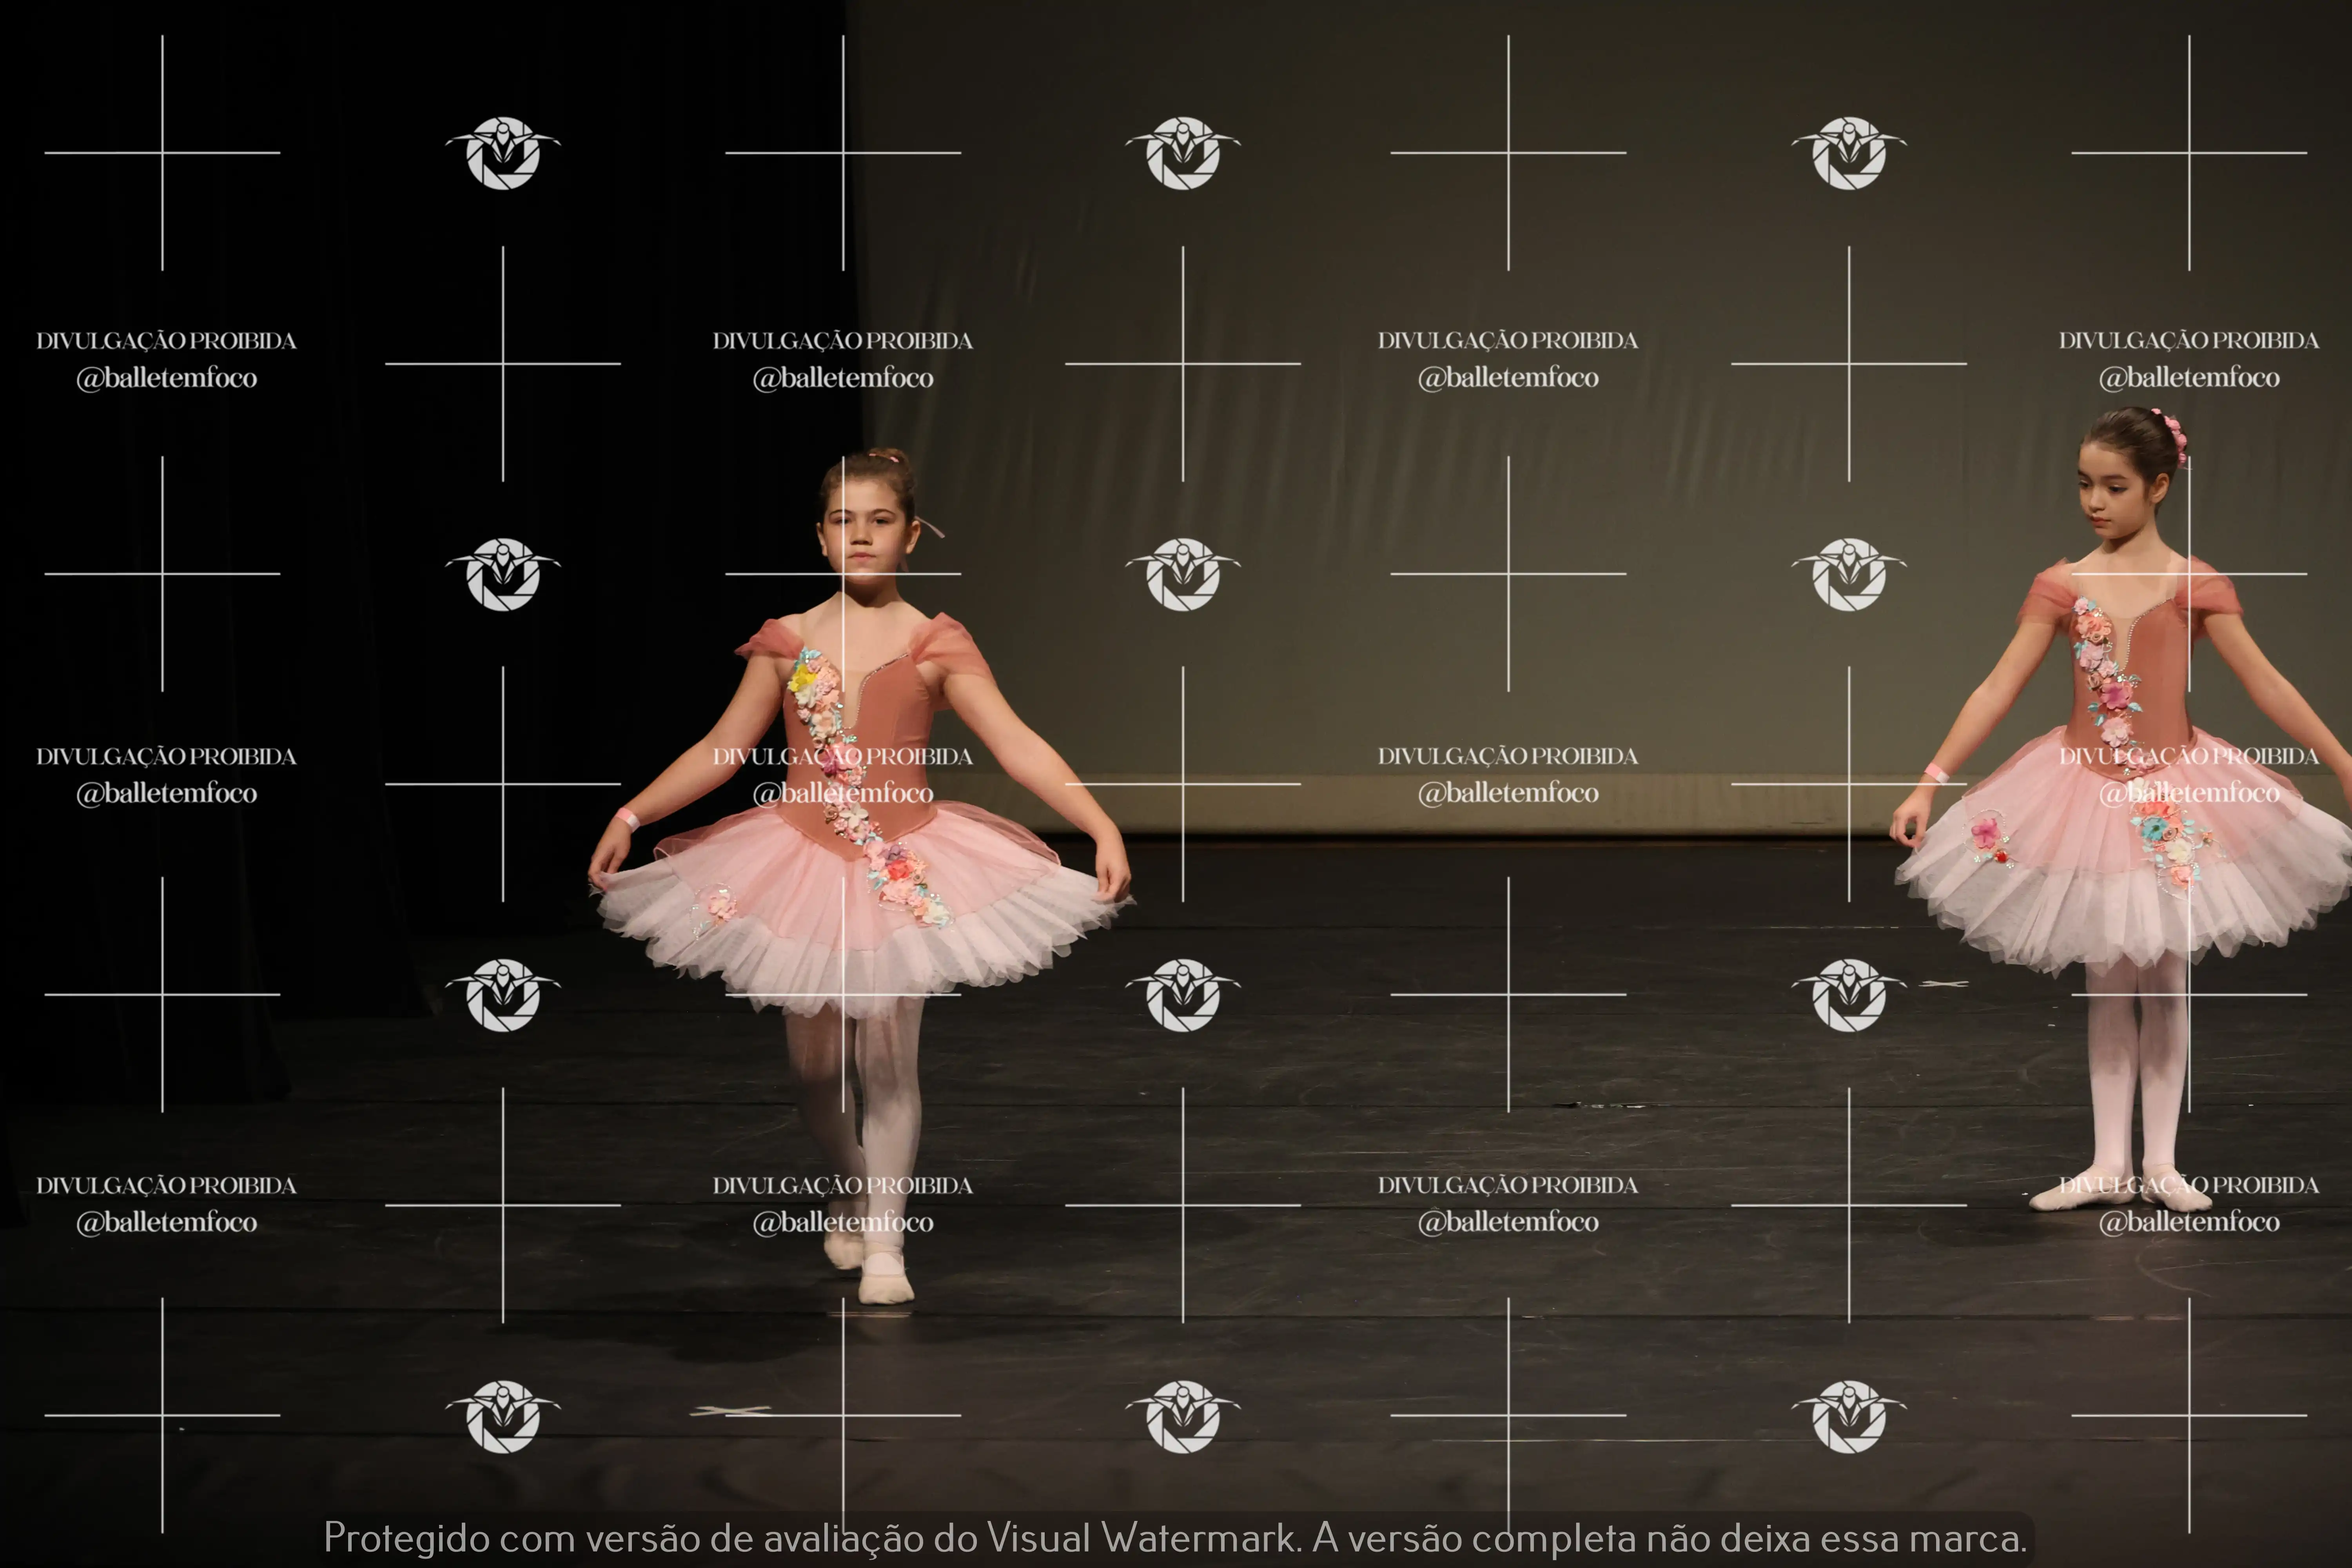This screenshot has height=1568, width=2352.
Task: Click the crosshair watermark overlapping left dancer's face
Action: pos(843,573)
